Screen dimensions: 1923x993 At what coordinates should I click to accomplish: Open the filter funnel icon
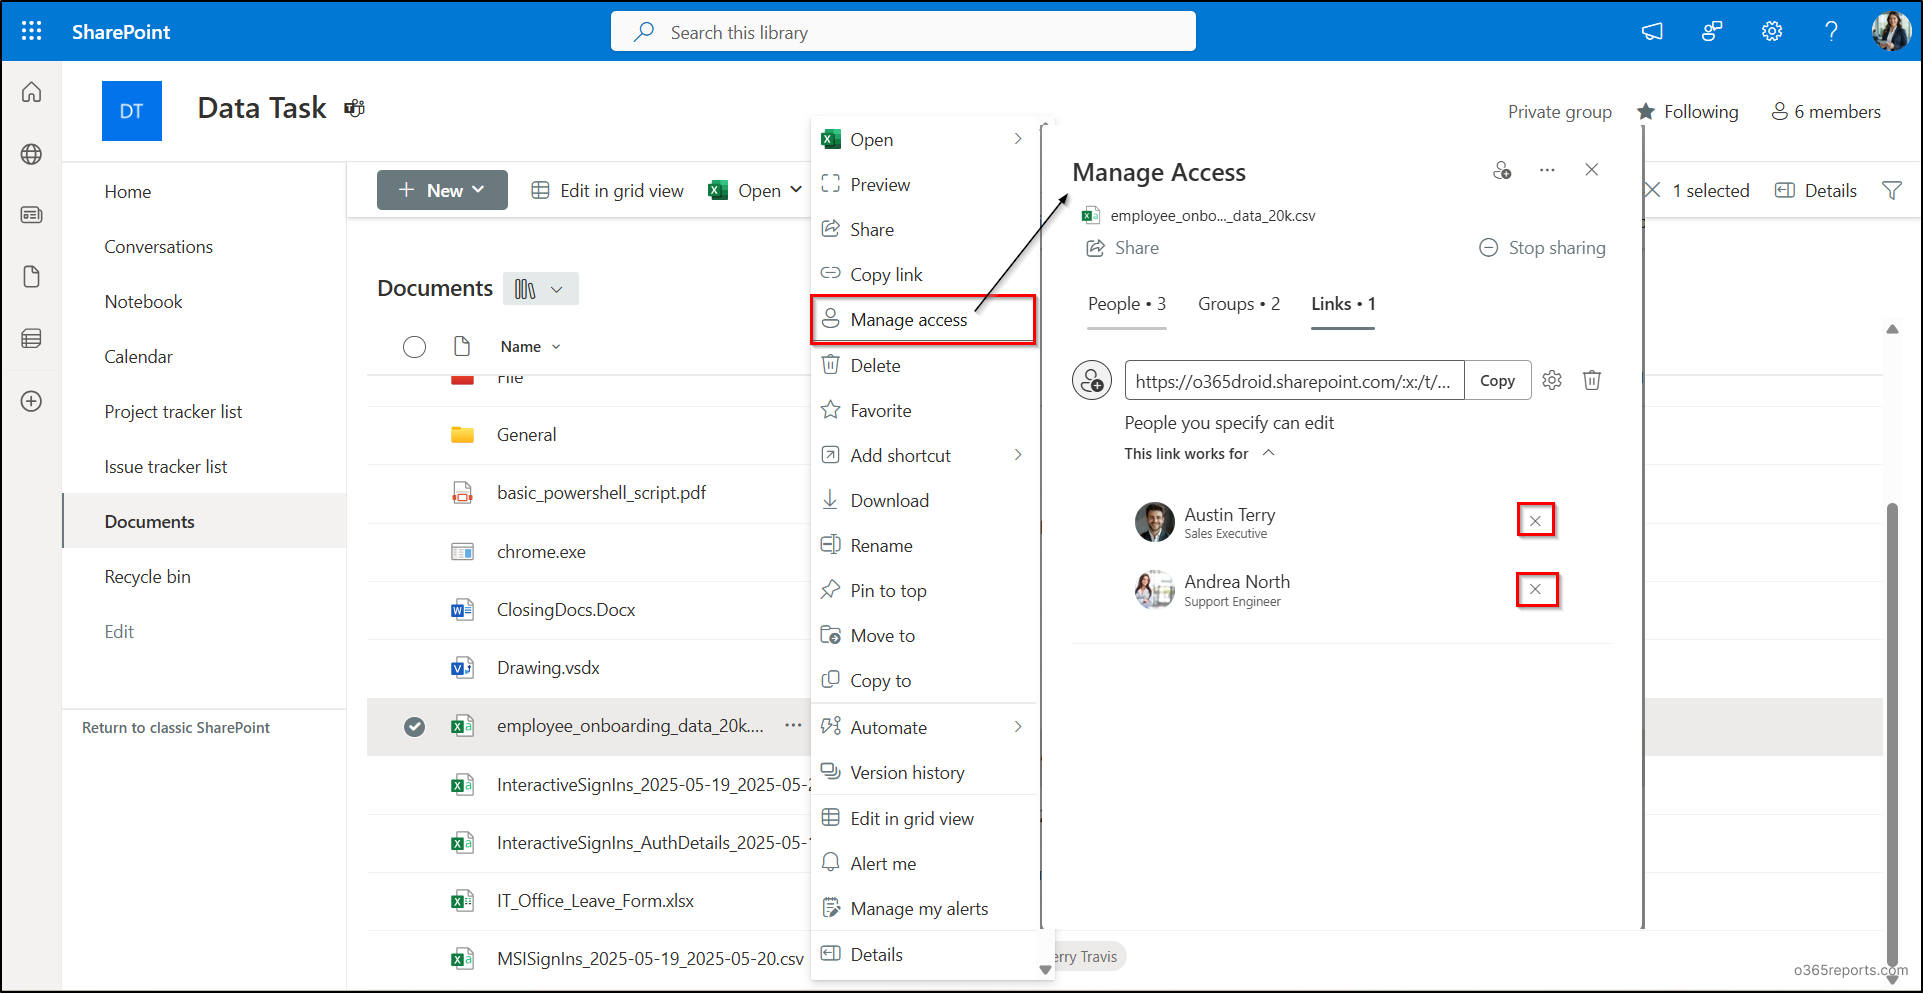(x=1892, y=190)
